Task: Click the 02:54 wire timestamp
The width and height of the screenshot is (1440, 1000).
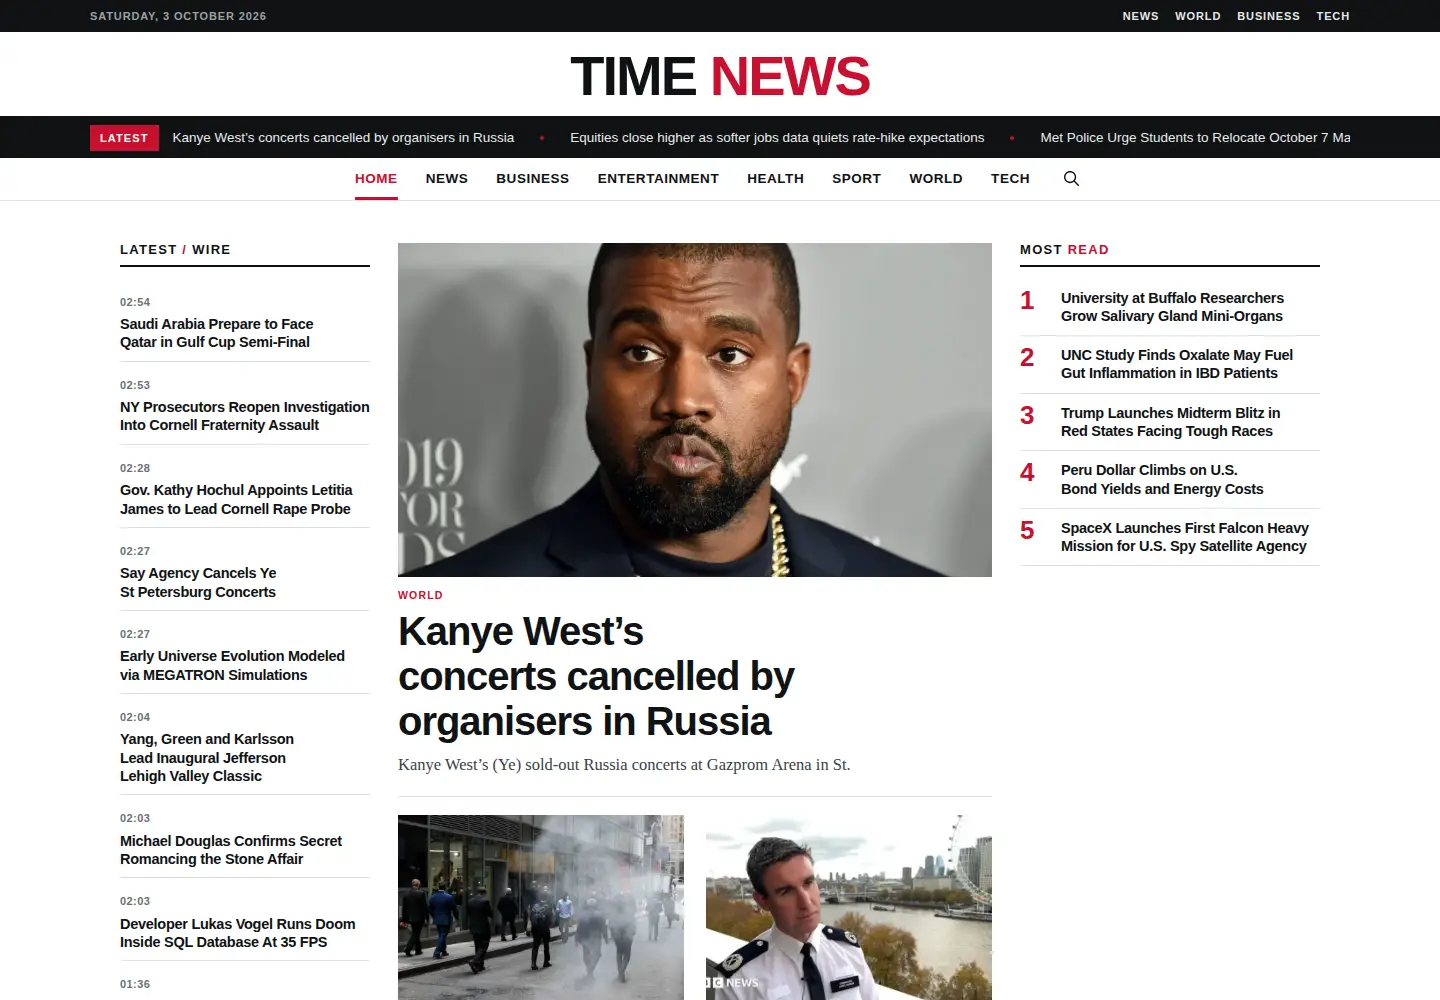Action: click(x=135, y=302)
